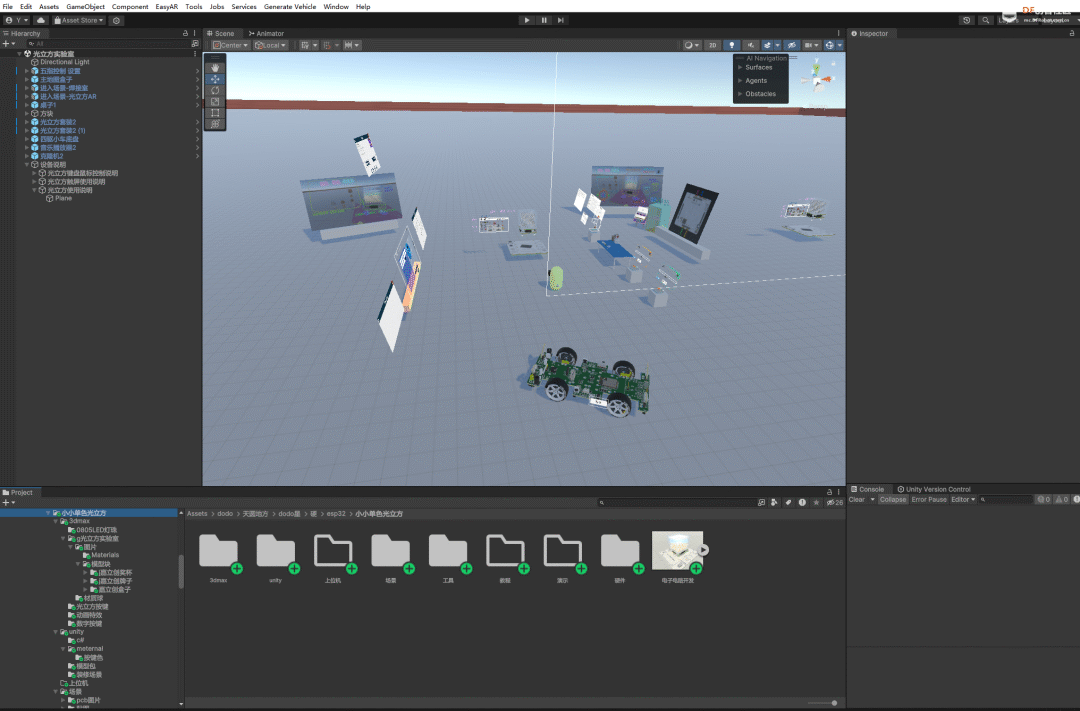This screenshot has height=711, width=1080.
Task: Open the Component menu
Action: (x=130, y=6)
